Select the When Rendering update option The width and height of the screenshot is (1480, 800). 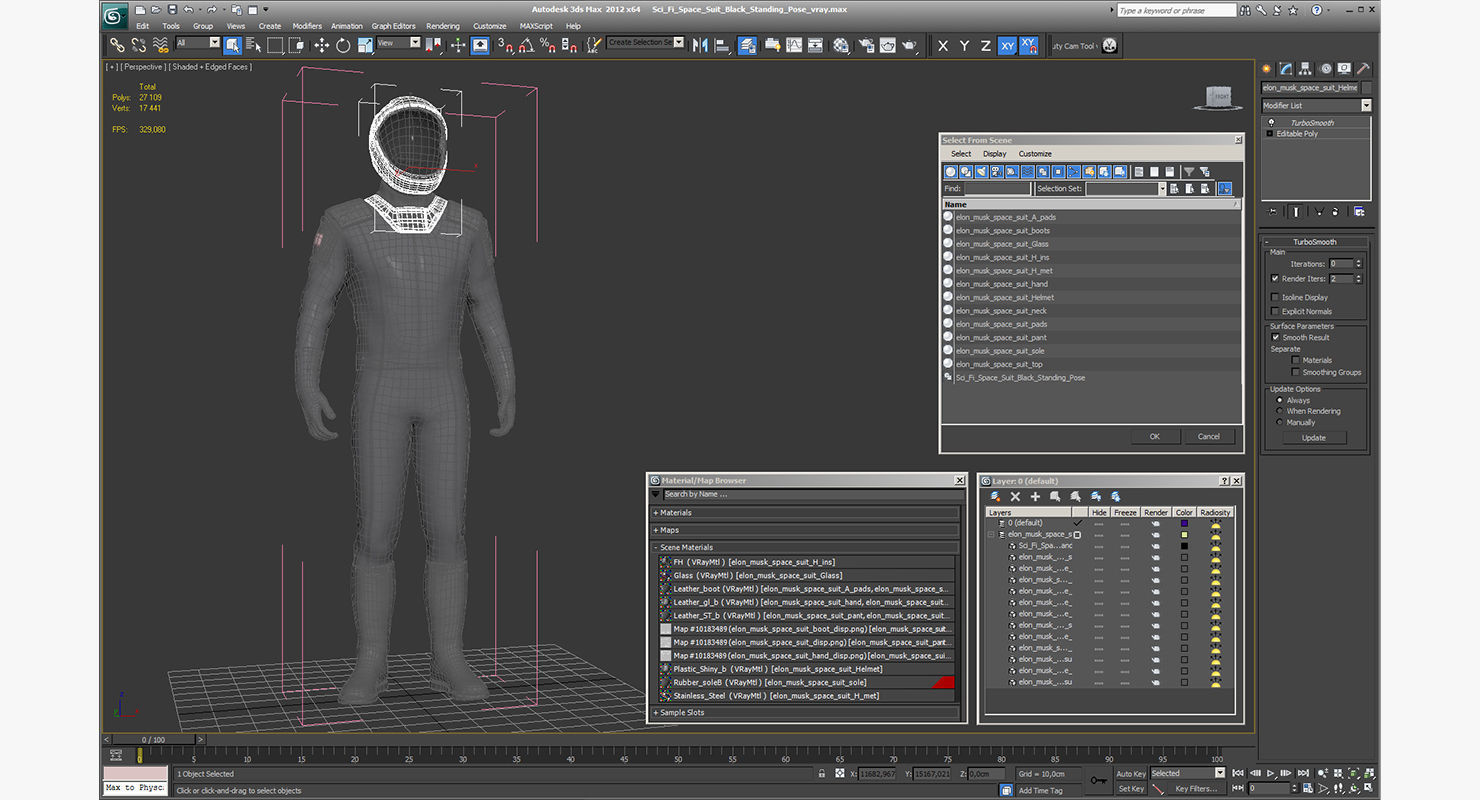pos(1279,411)
